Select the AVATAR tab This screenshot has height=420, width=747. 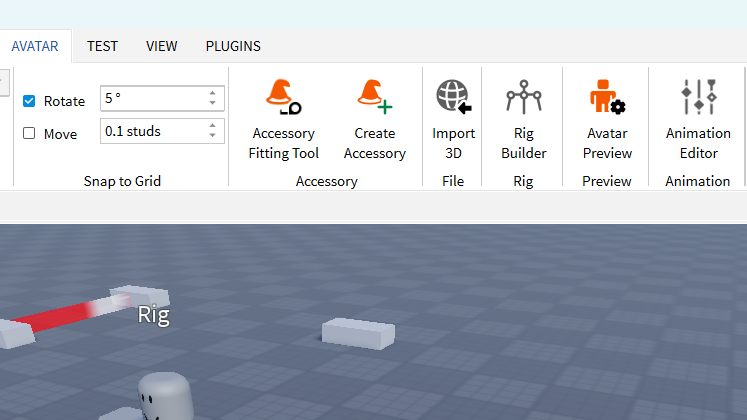[35, 46]
